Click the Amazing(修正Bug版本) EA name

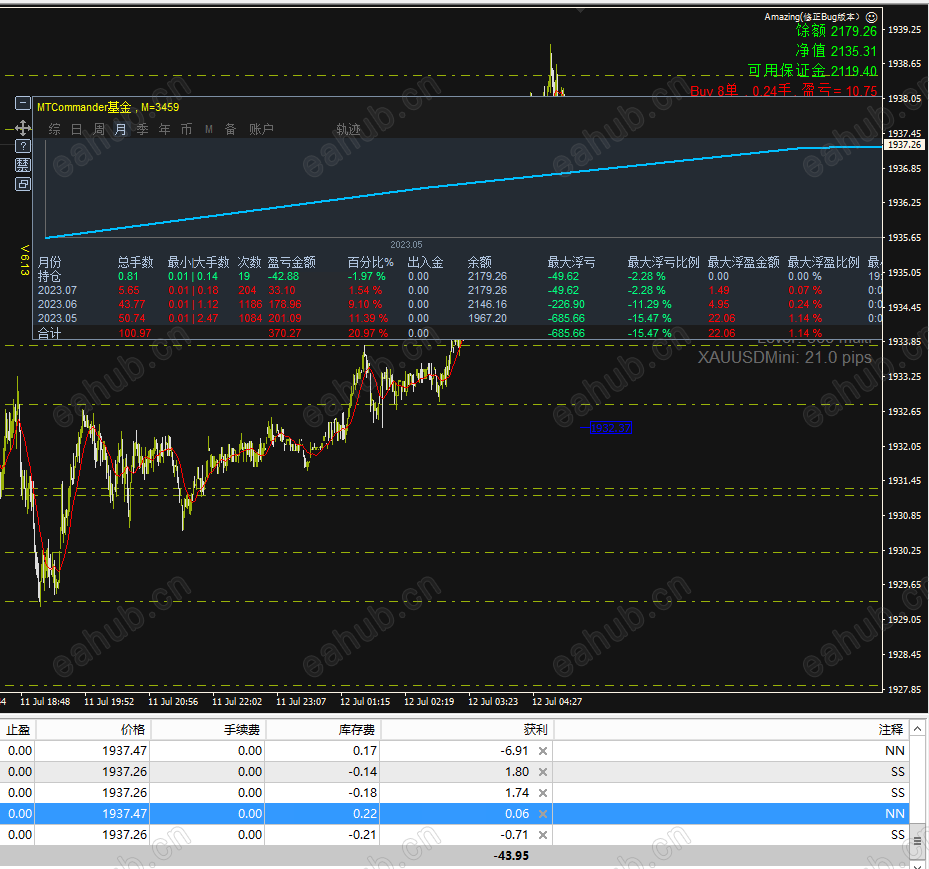(812, 17)
